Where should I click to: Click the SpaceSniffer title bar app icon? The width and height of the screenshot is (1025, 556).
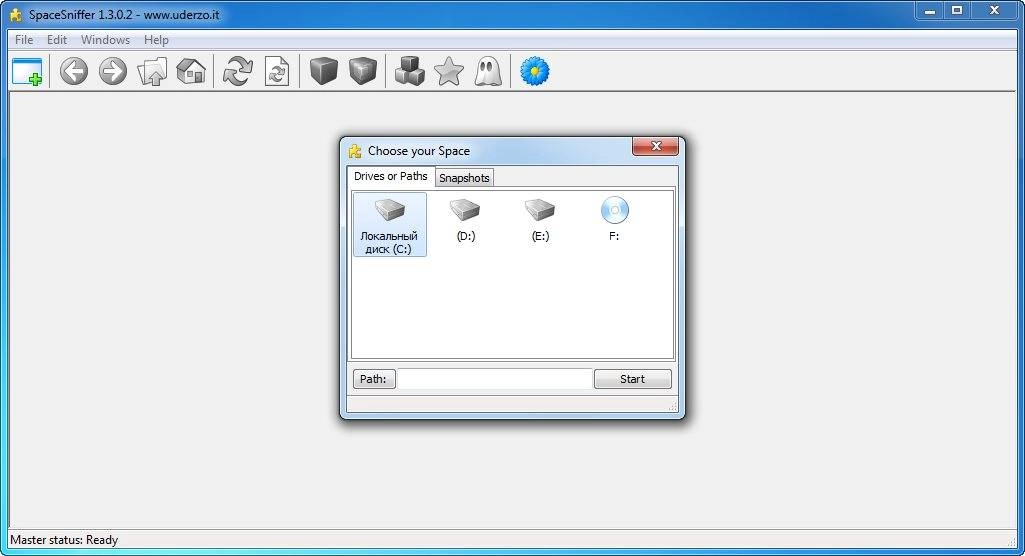click(x=16, y=14)
